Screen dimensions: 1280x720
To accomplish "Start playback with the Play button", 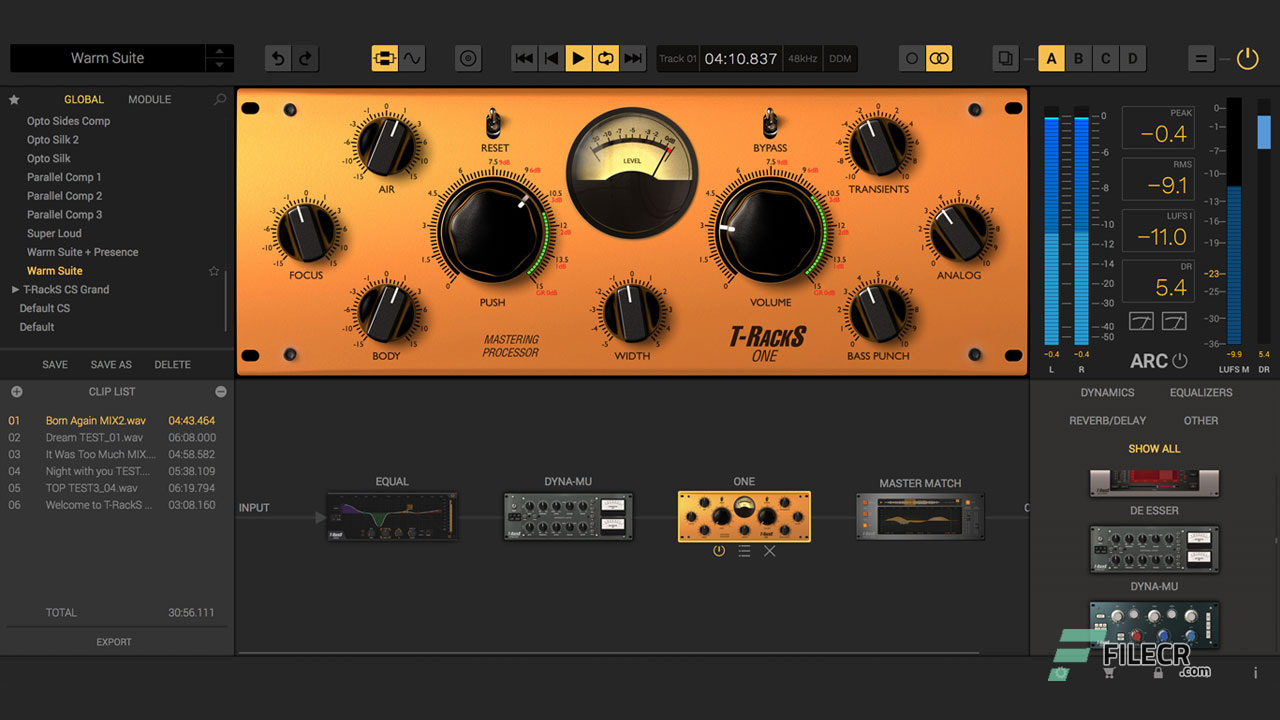I will (x=578, y=59).
